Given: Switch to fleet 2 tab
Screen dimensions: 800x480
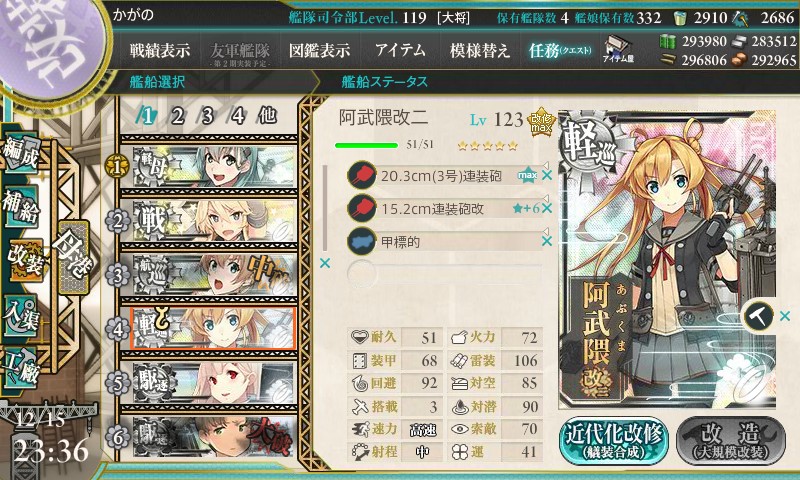Looking at the screenshot, I should (178, 116).
